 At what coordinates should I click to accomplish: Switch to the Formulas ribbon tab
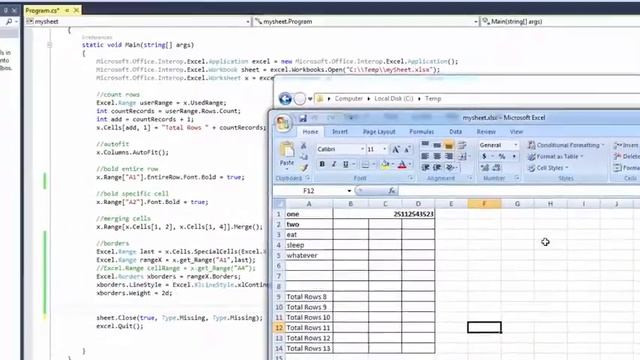click(x=422, y=131)
